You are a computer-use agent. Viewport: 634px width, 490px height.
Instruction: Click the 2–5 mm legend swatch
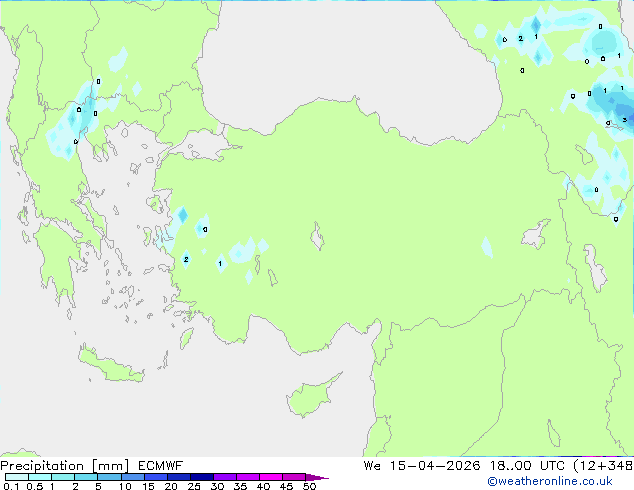click(86, 477)
